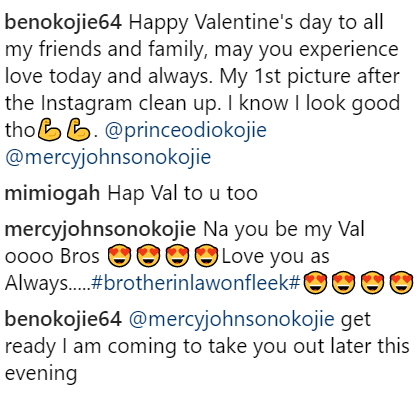The width and height of the screenshot is (419, 396).
Task: Open mimiogah commenter profile
Action: [52, 193]
